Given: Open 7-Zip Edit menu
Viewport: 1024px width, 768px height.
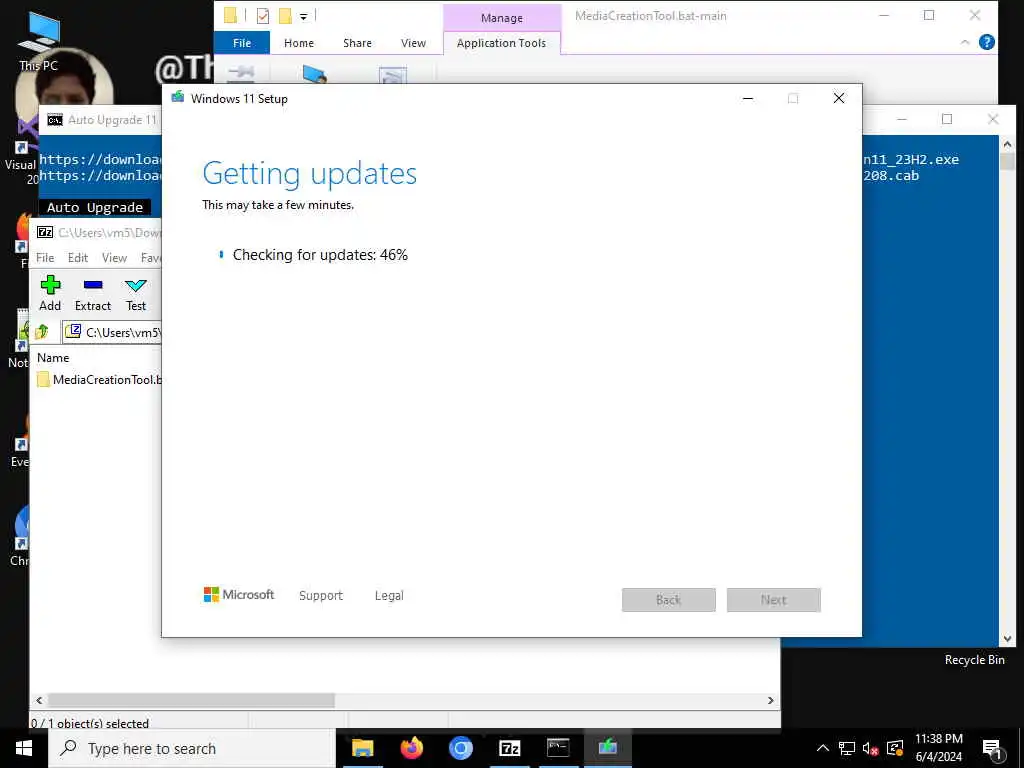Looking at the screenshot, I should point(78,258).
